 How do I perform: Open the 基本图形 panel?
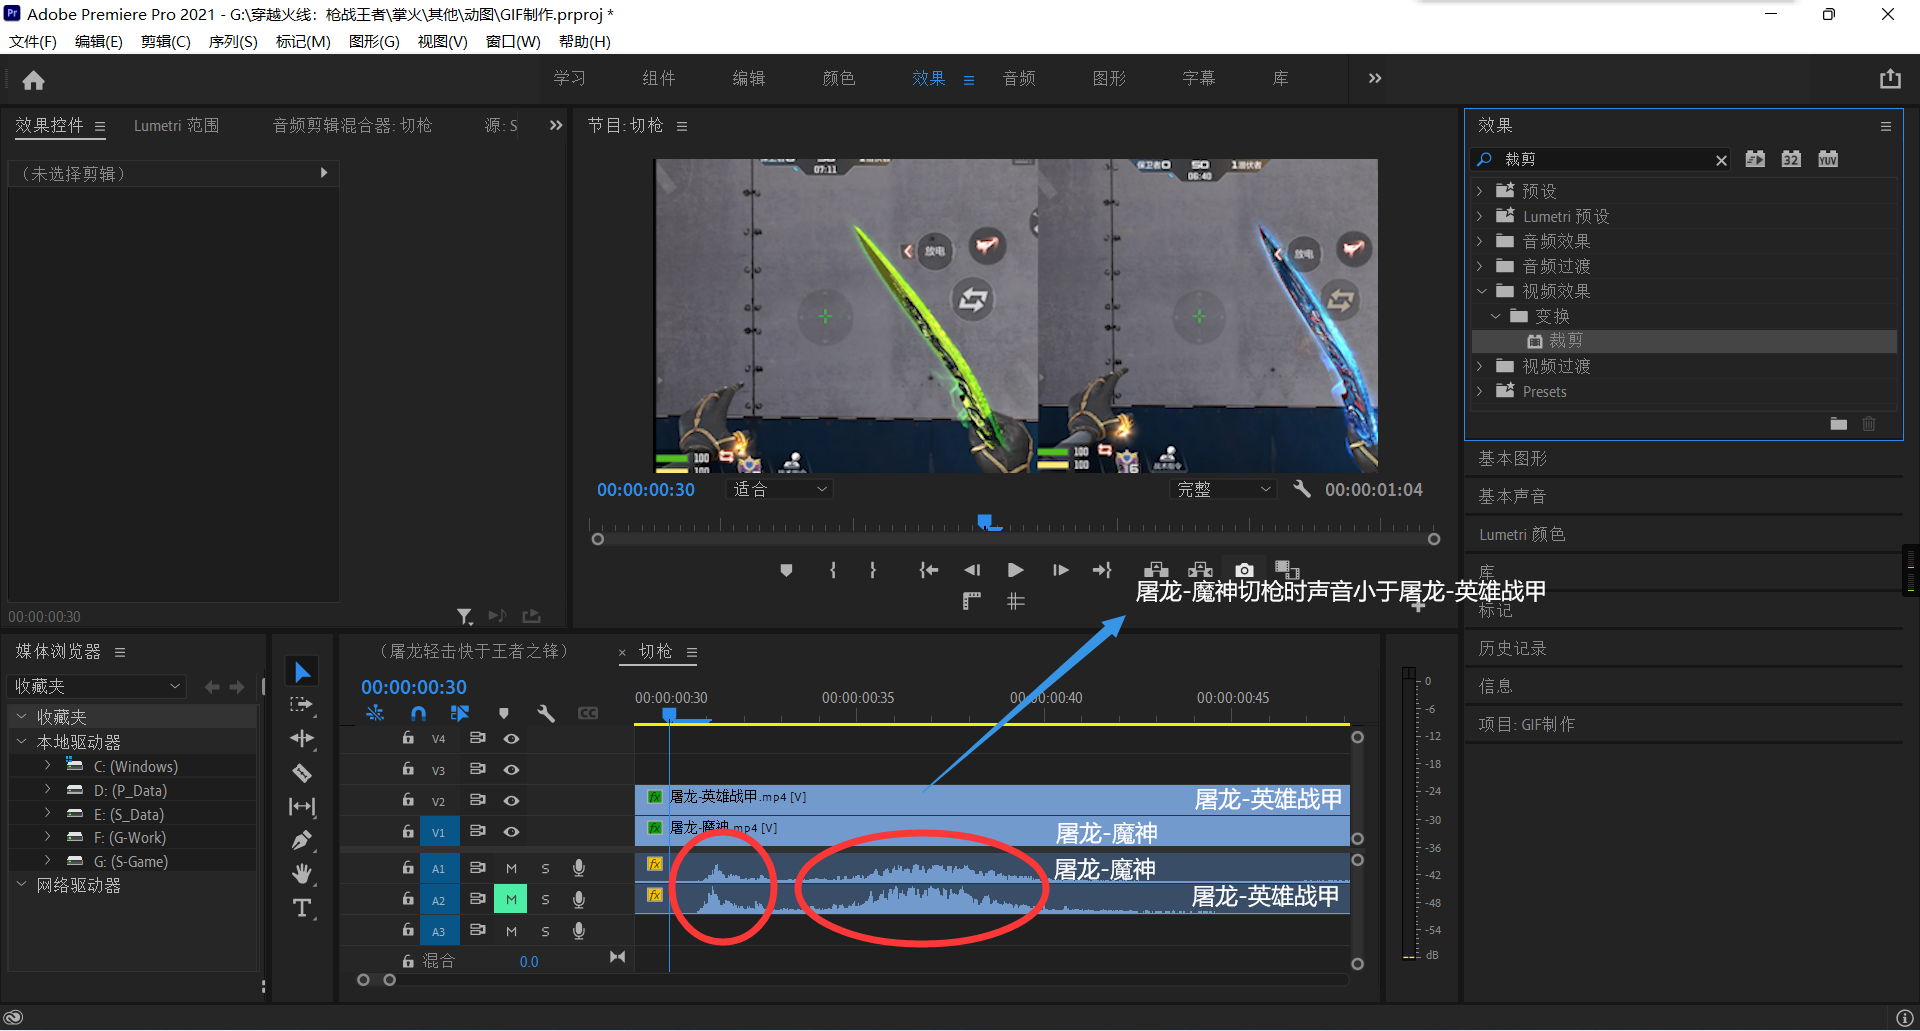[1513, 459]
